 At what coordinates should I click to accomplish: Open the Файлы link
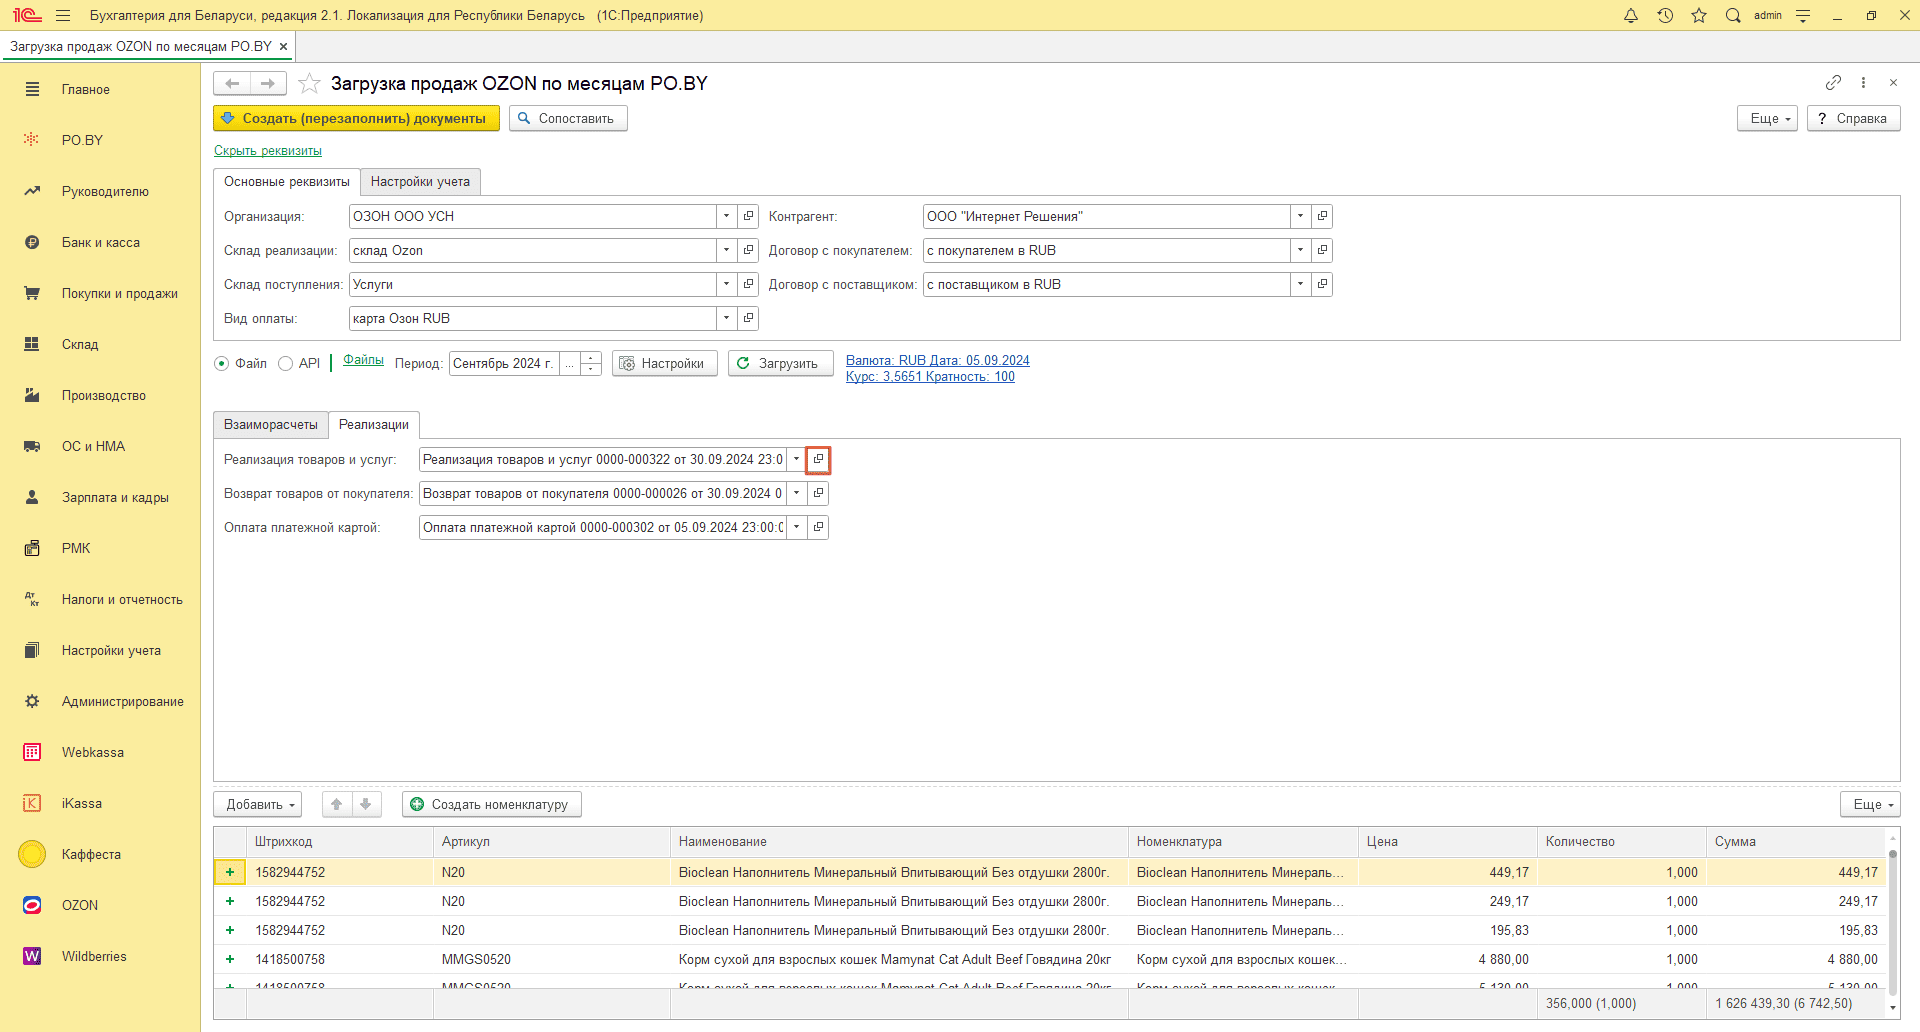coord(363,360)
